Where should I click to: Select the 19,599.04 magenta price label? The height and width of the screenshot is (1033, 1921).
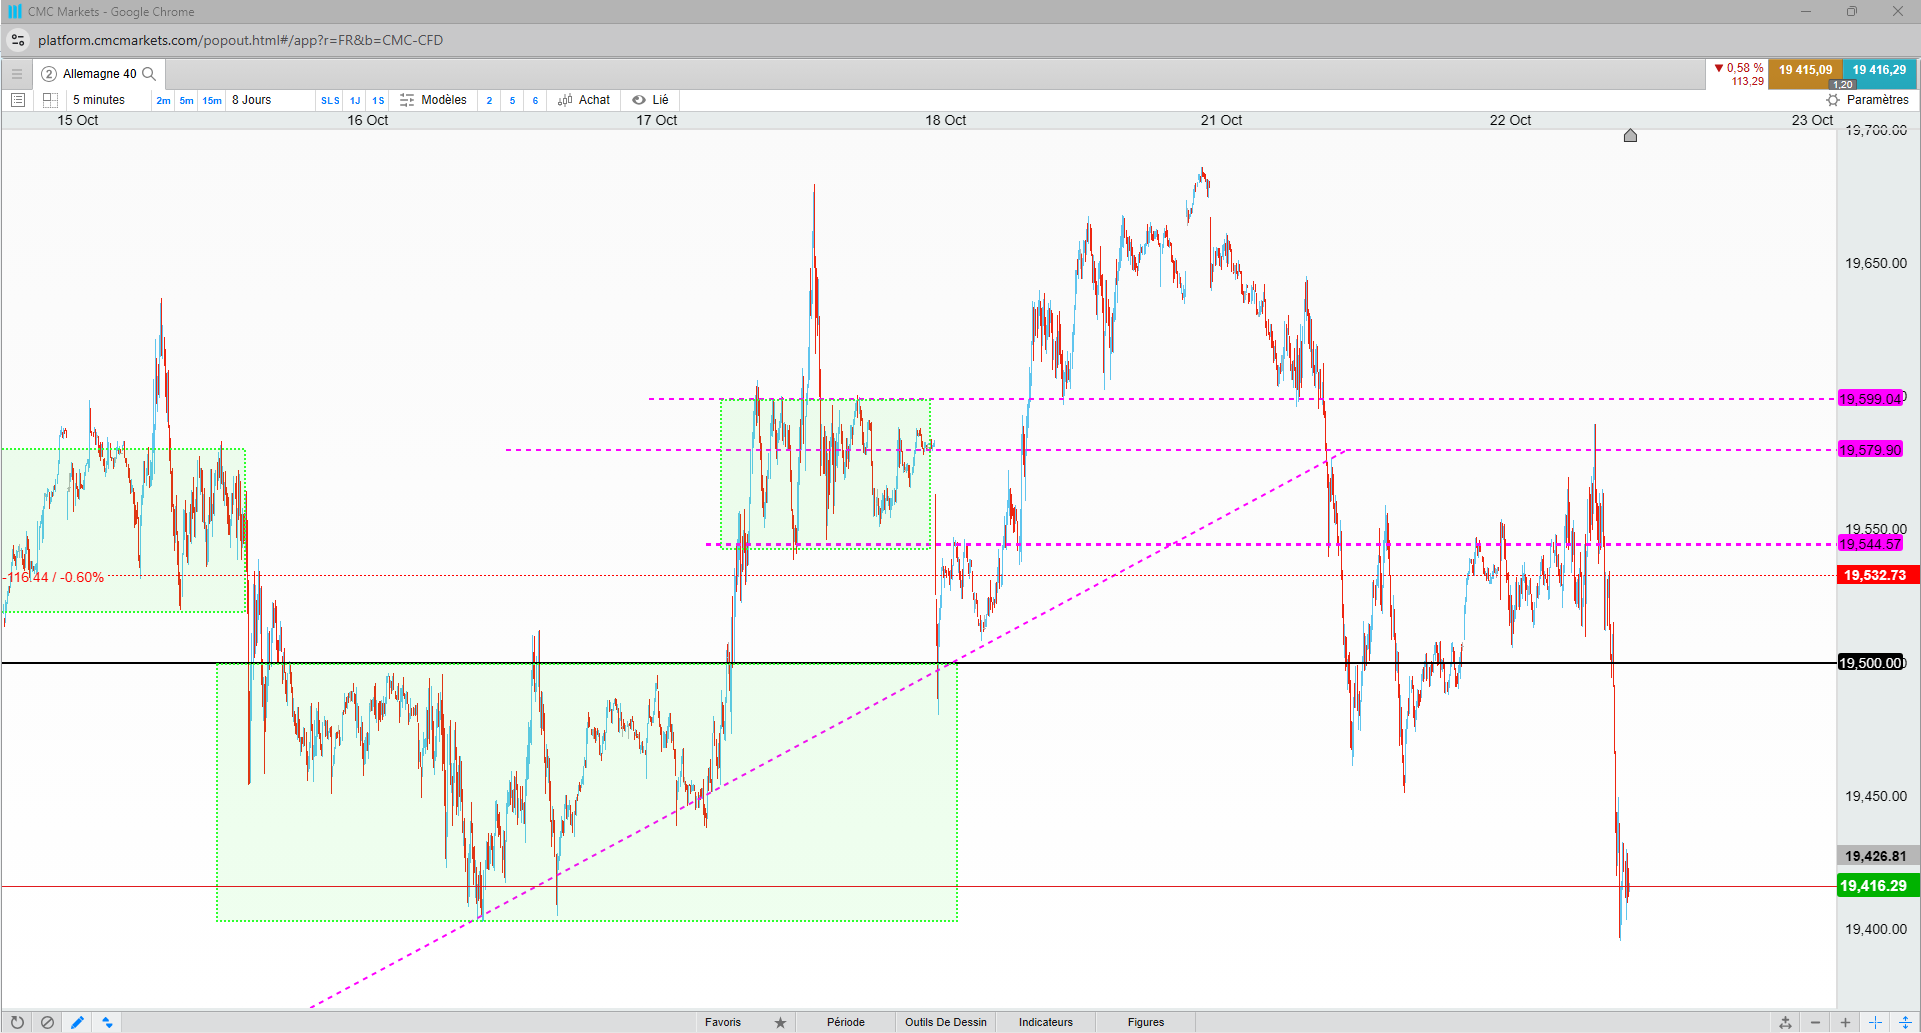pyautogui.click(x=1870, y=399)
